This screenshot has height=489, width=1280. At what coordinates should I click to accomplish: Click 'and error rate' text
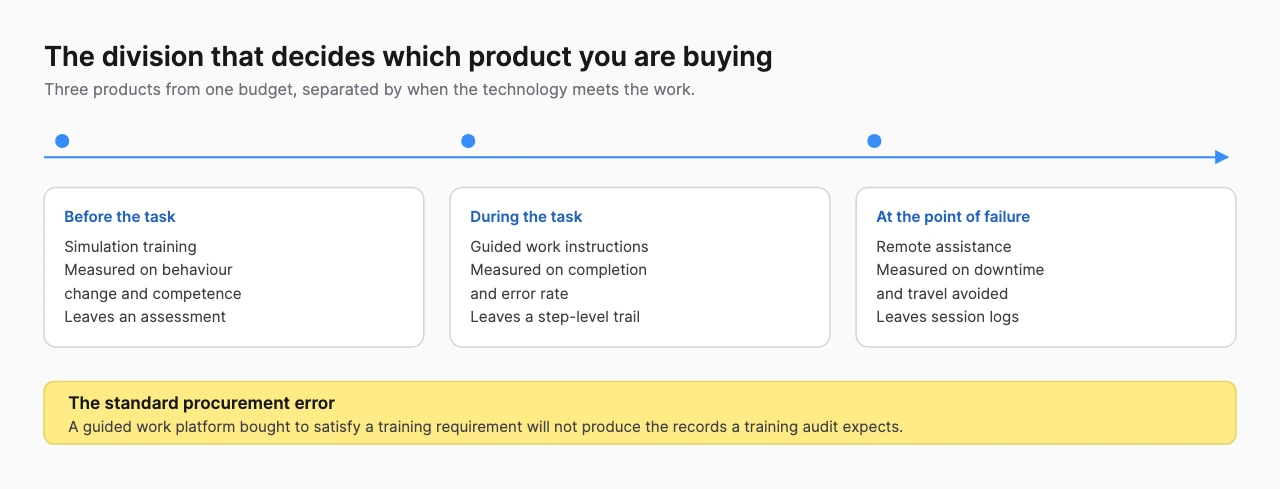[x=519, y=294]
